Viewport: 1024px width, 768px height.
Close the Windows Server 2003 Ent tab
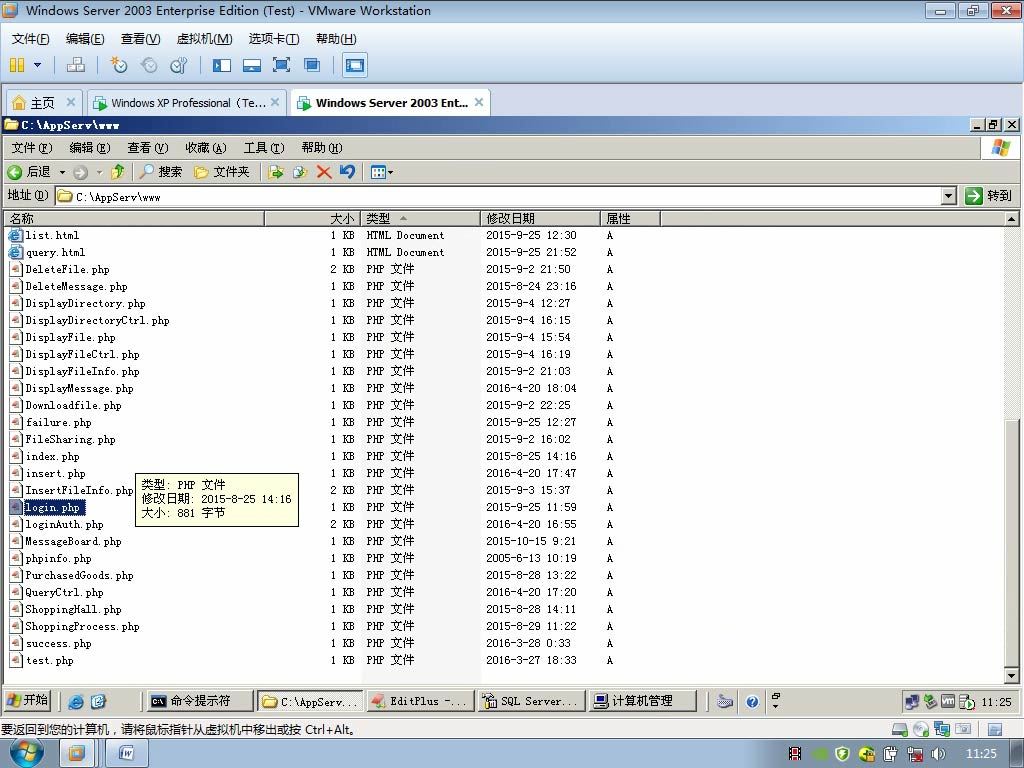[x=479, y=102]
